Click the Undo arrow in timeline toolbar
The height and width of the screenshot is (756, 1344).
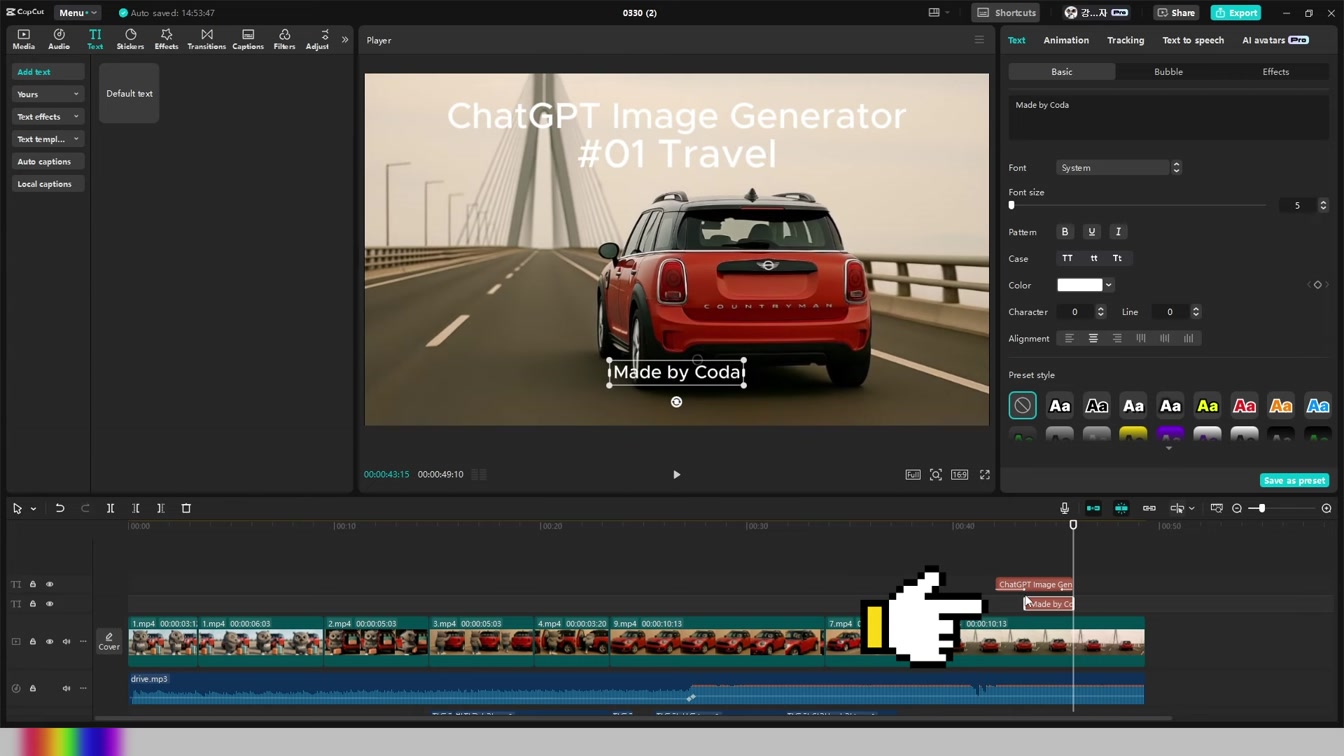tap(60, 508)
